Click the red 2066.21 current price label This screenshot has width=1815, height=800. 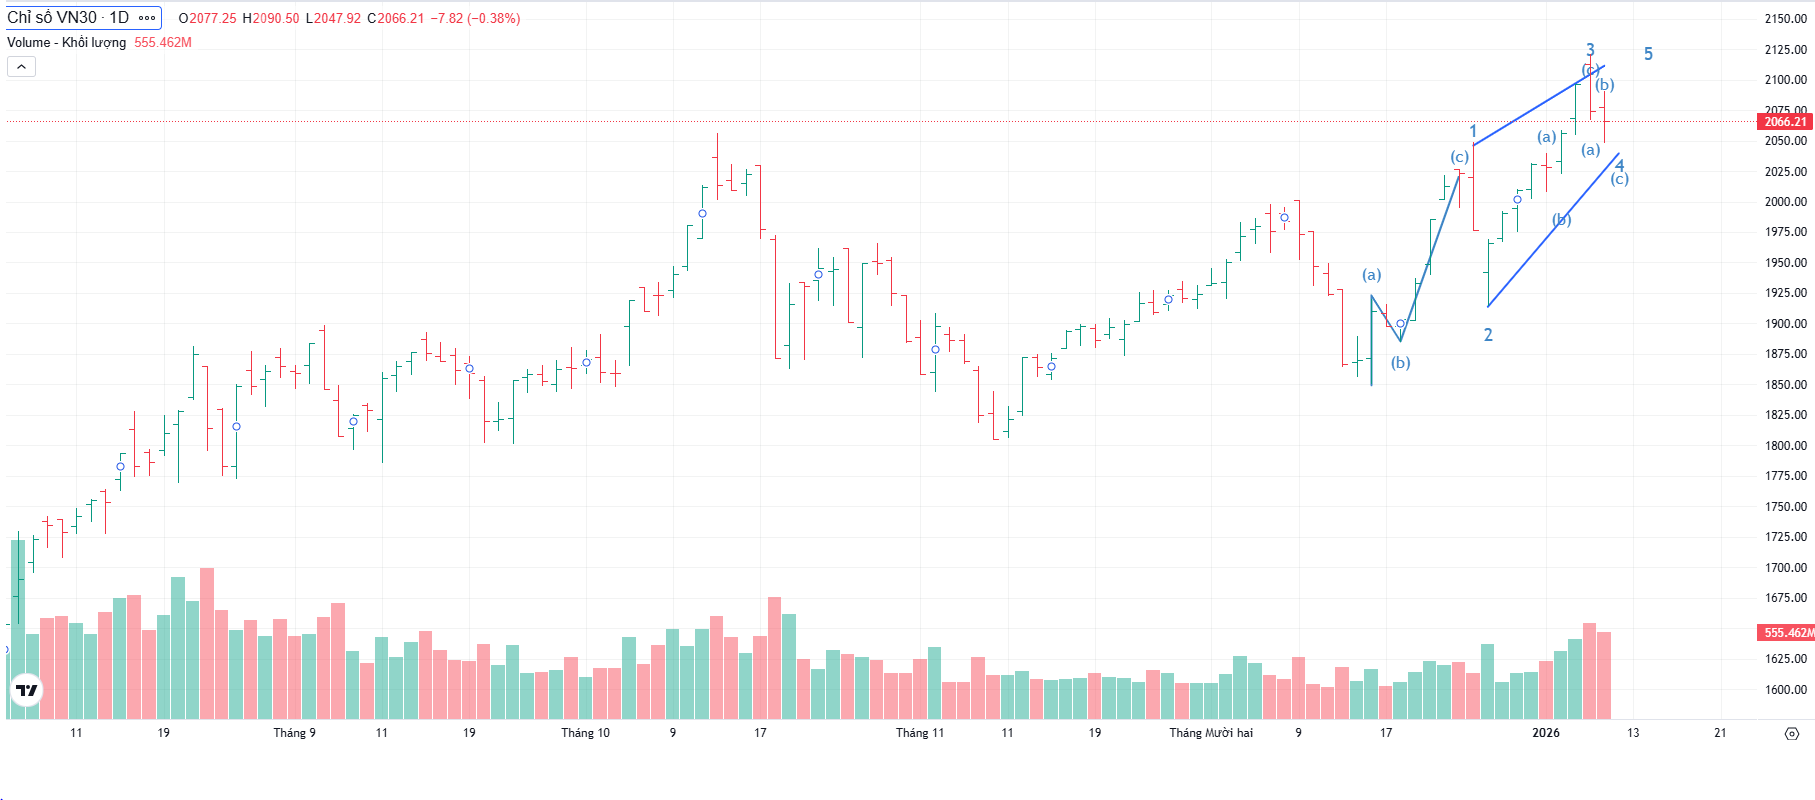[1785, 122]
